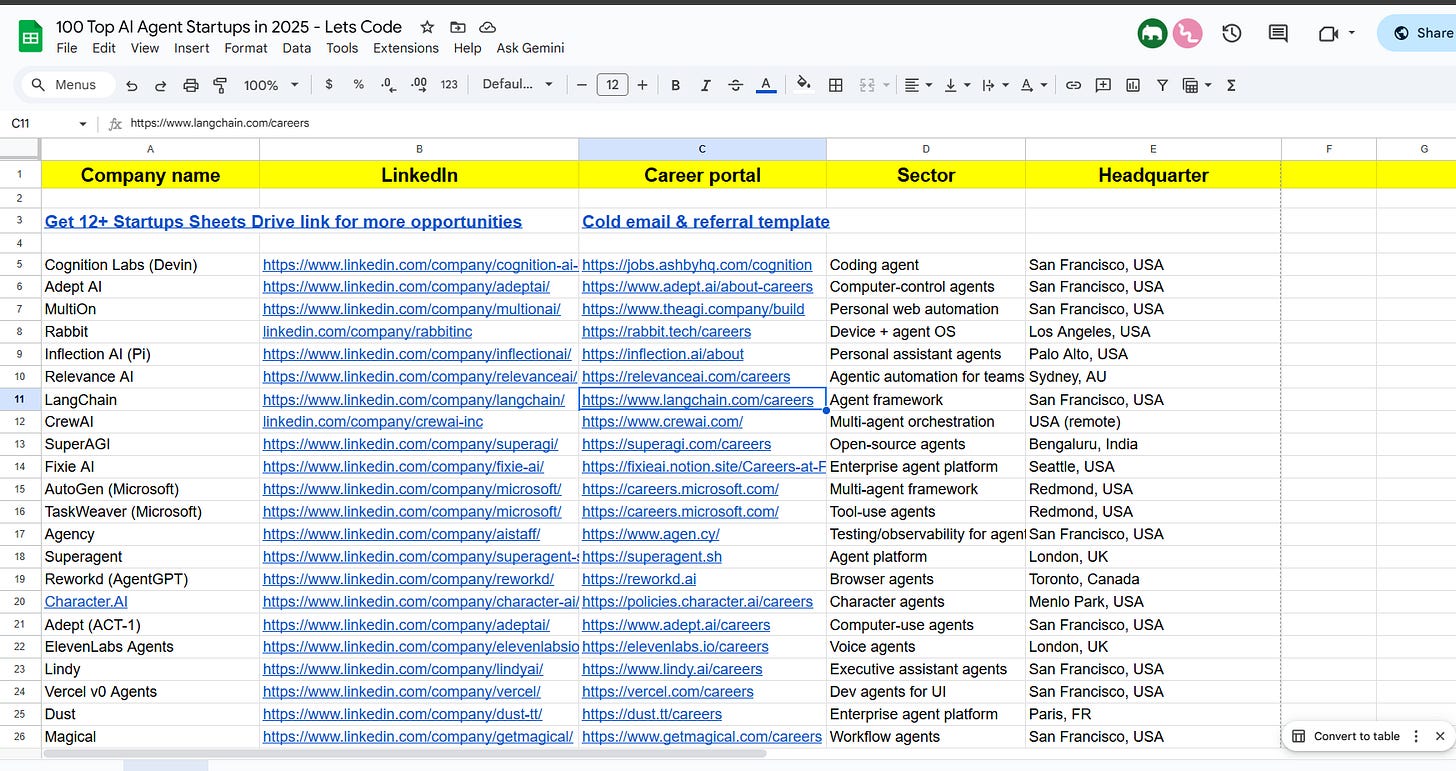Print the spreadsheet
1456x771 pixels.
[191, 85]
